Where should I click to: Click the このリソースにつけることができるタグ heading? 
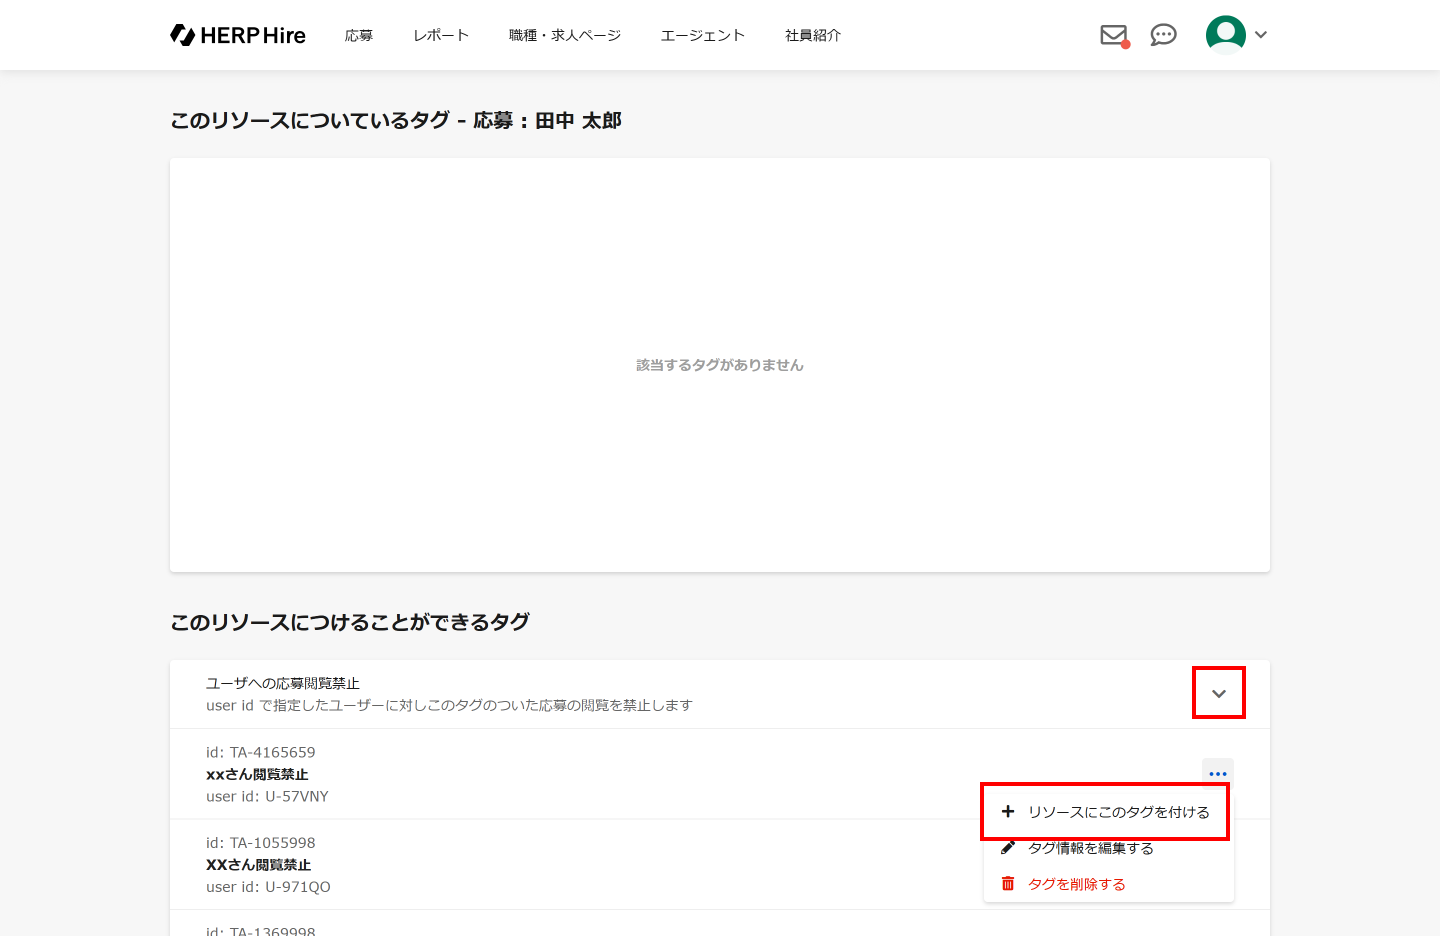[x=350, y=622]
